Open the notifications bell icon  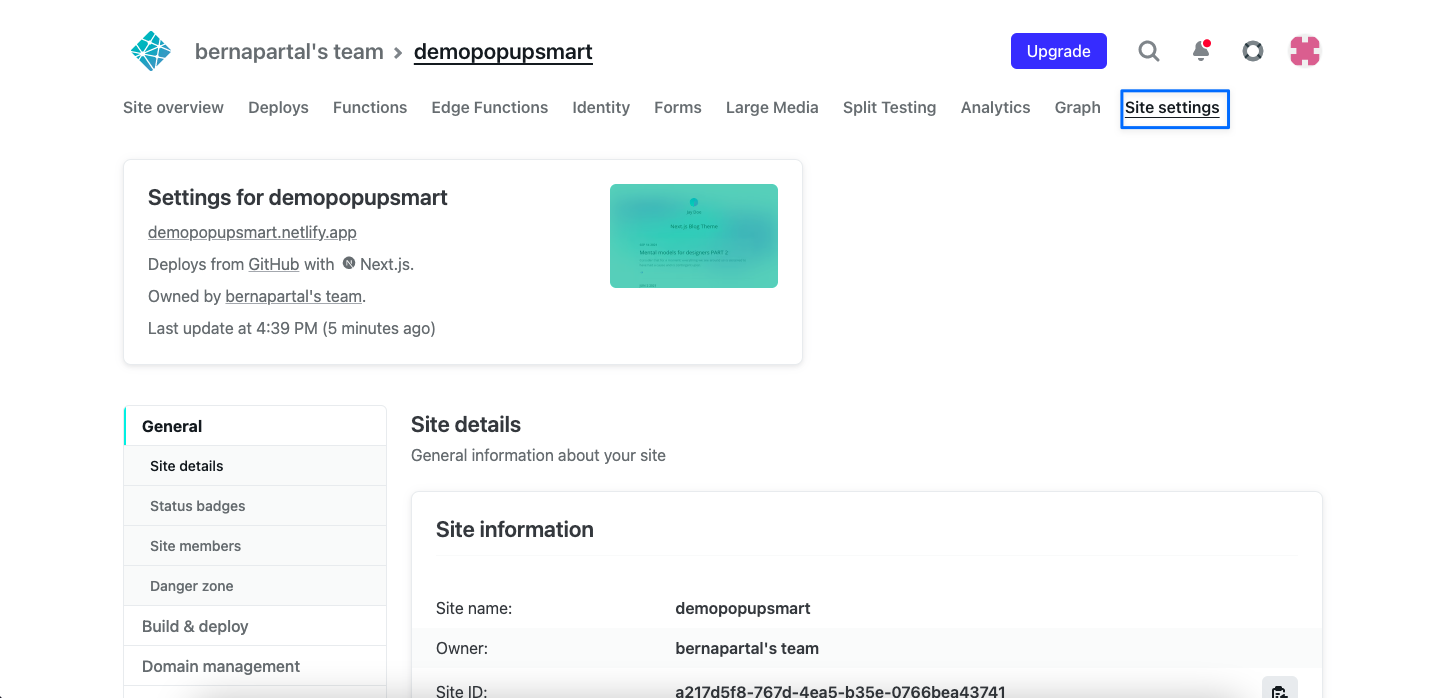1201,51
